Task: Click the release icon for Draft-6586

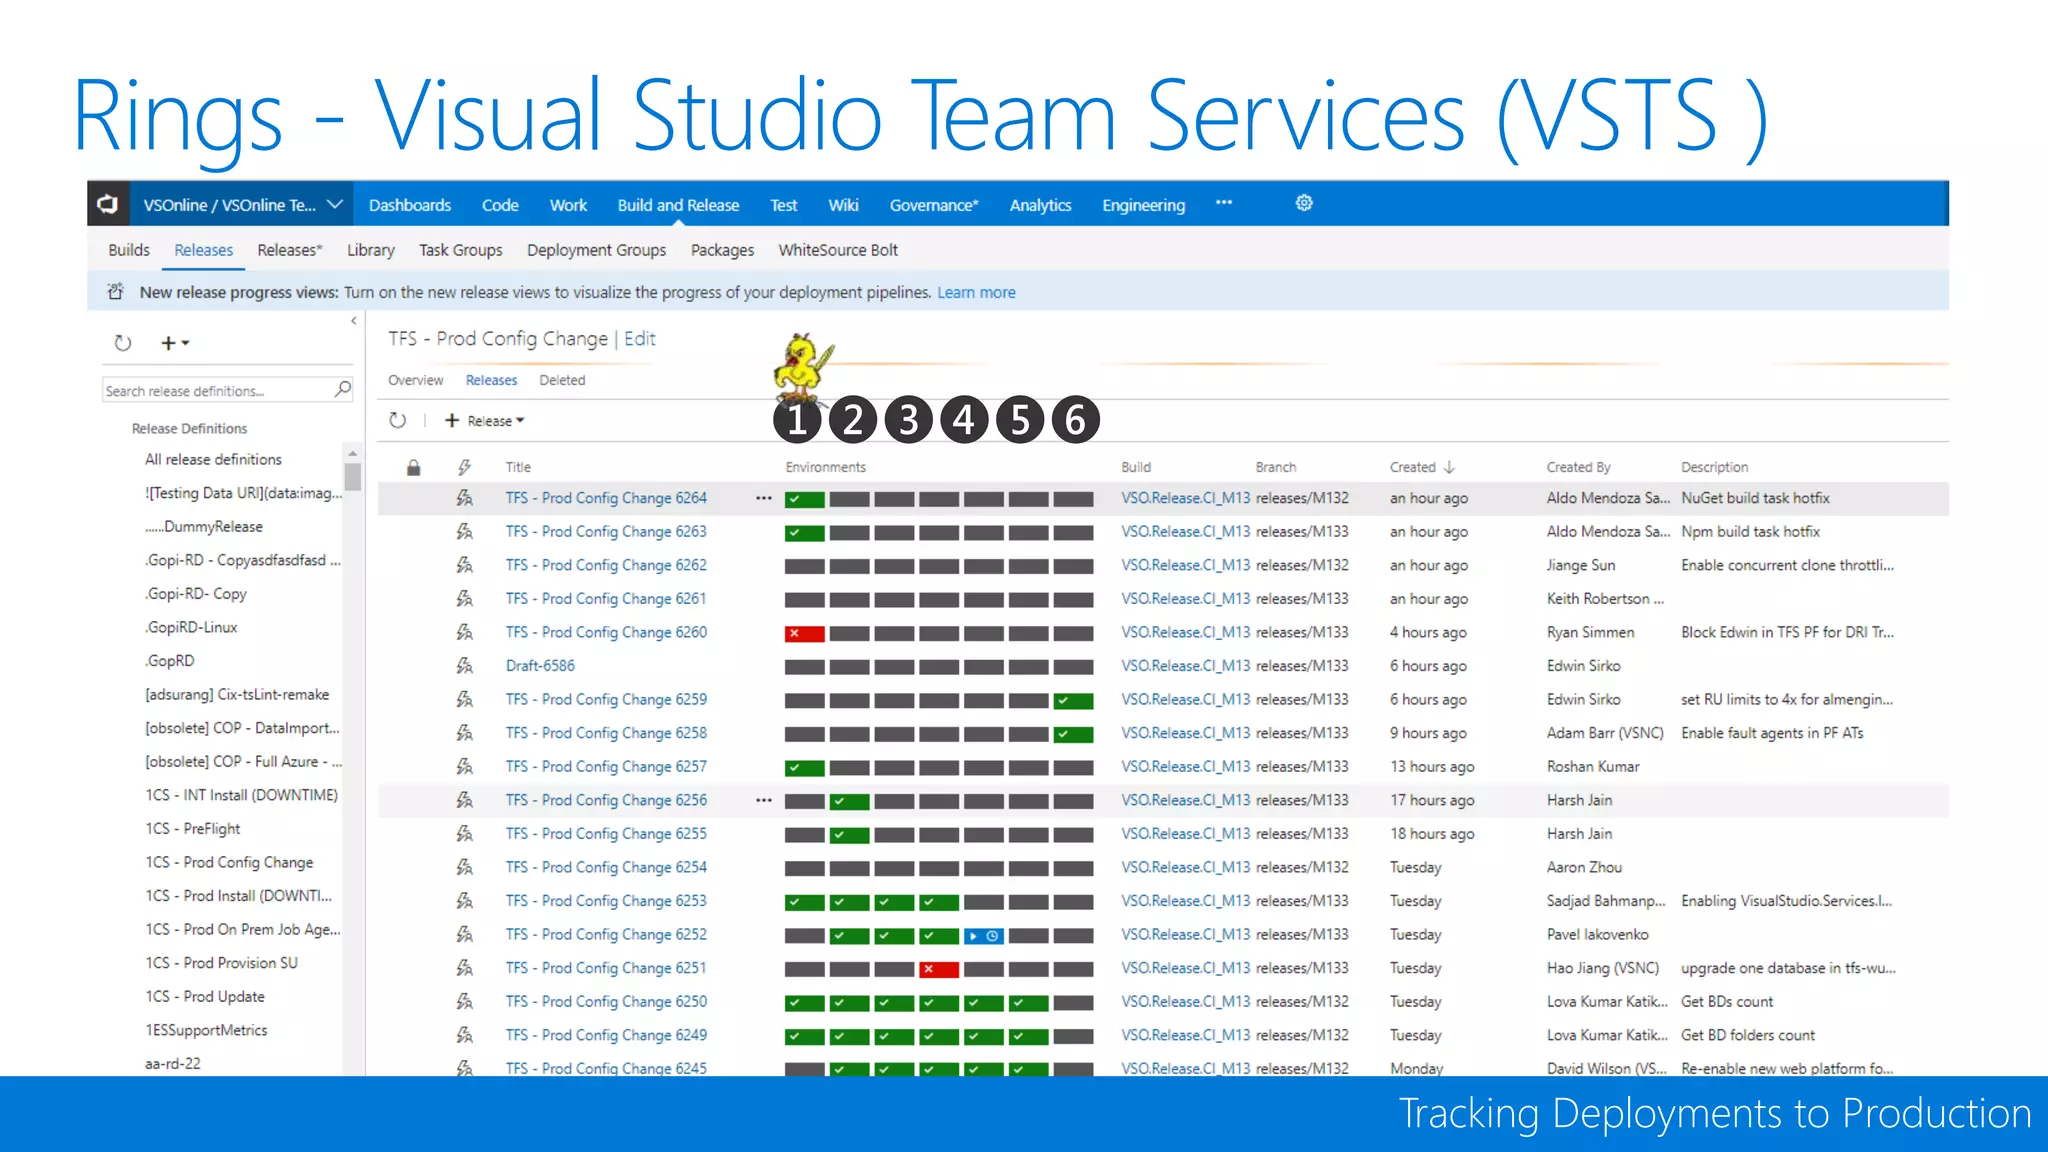Action: [464, 666]
